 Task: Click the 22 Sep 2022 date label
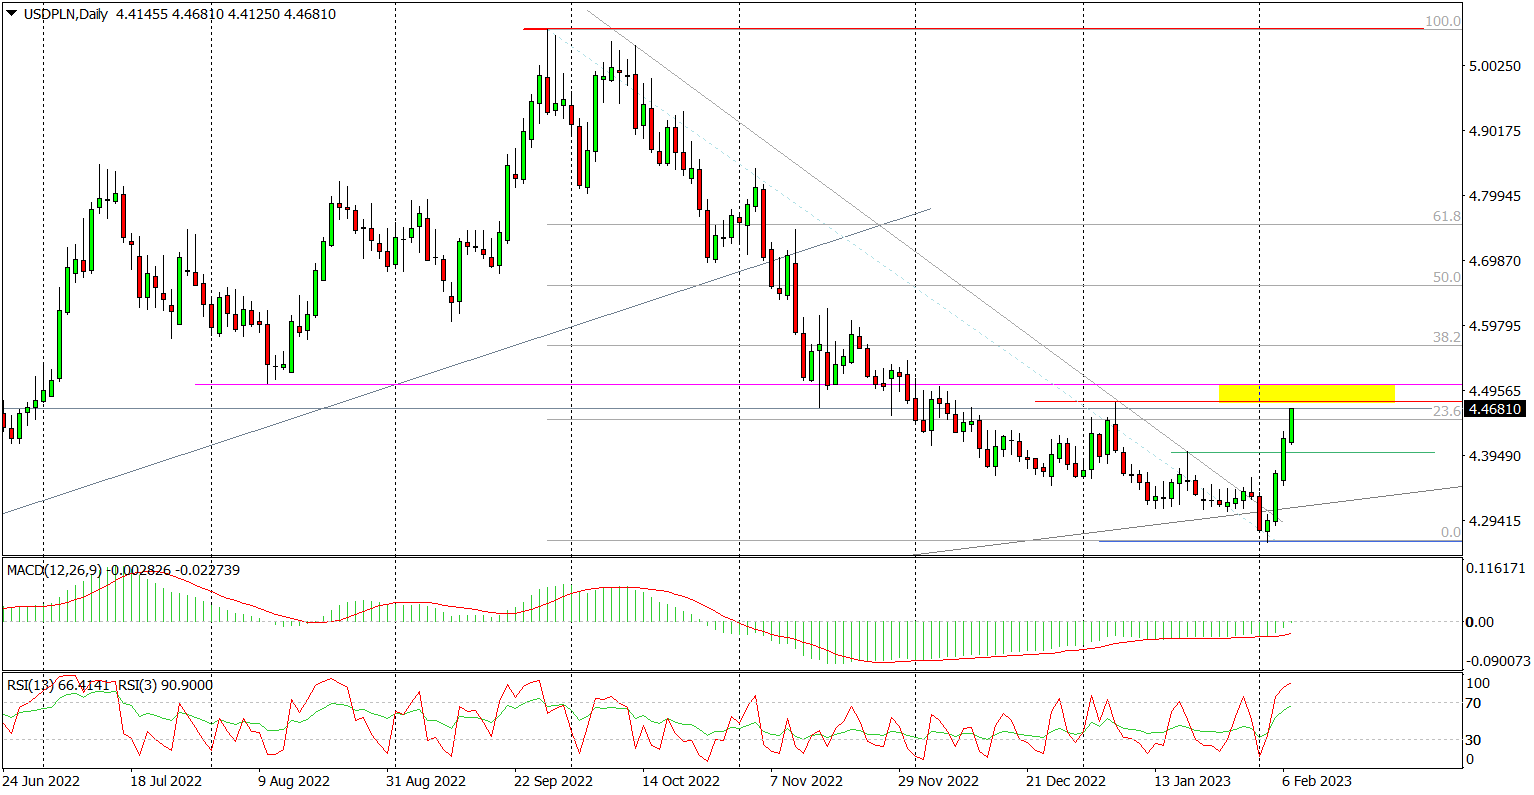551,779
